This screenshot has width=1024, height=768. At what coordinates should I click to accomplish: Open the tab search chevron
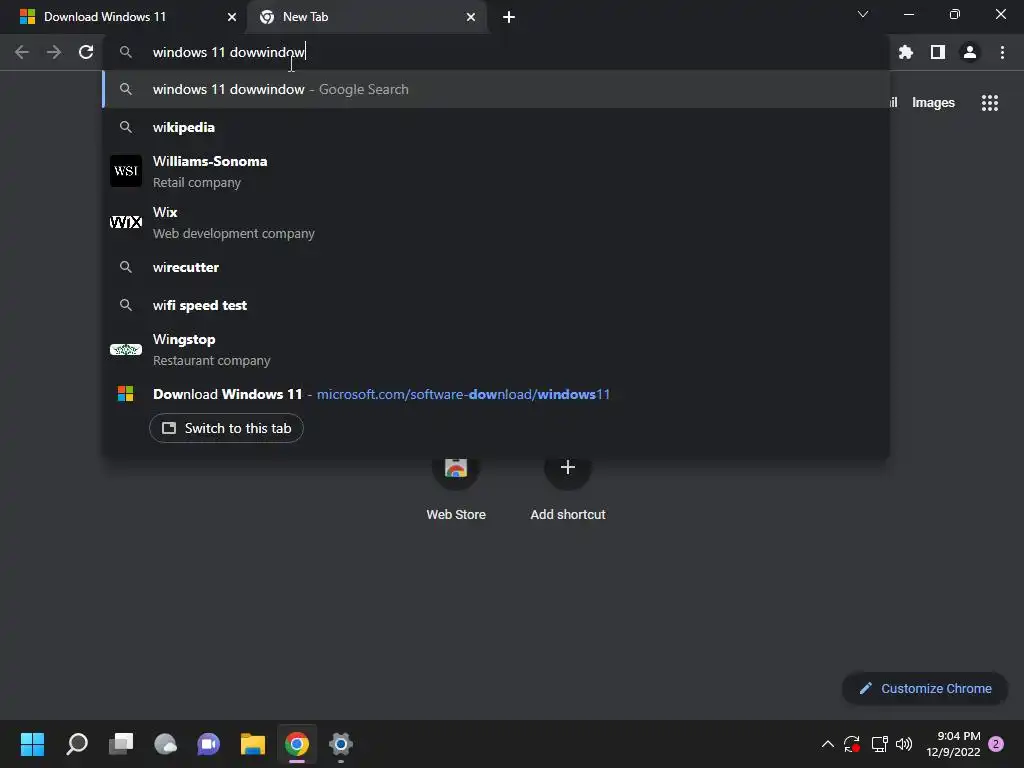(863, 14)
